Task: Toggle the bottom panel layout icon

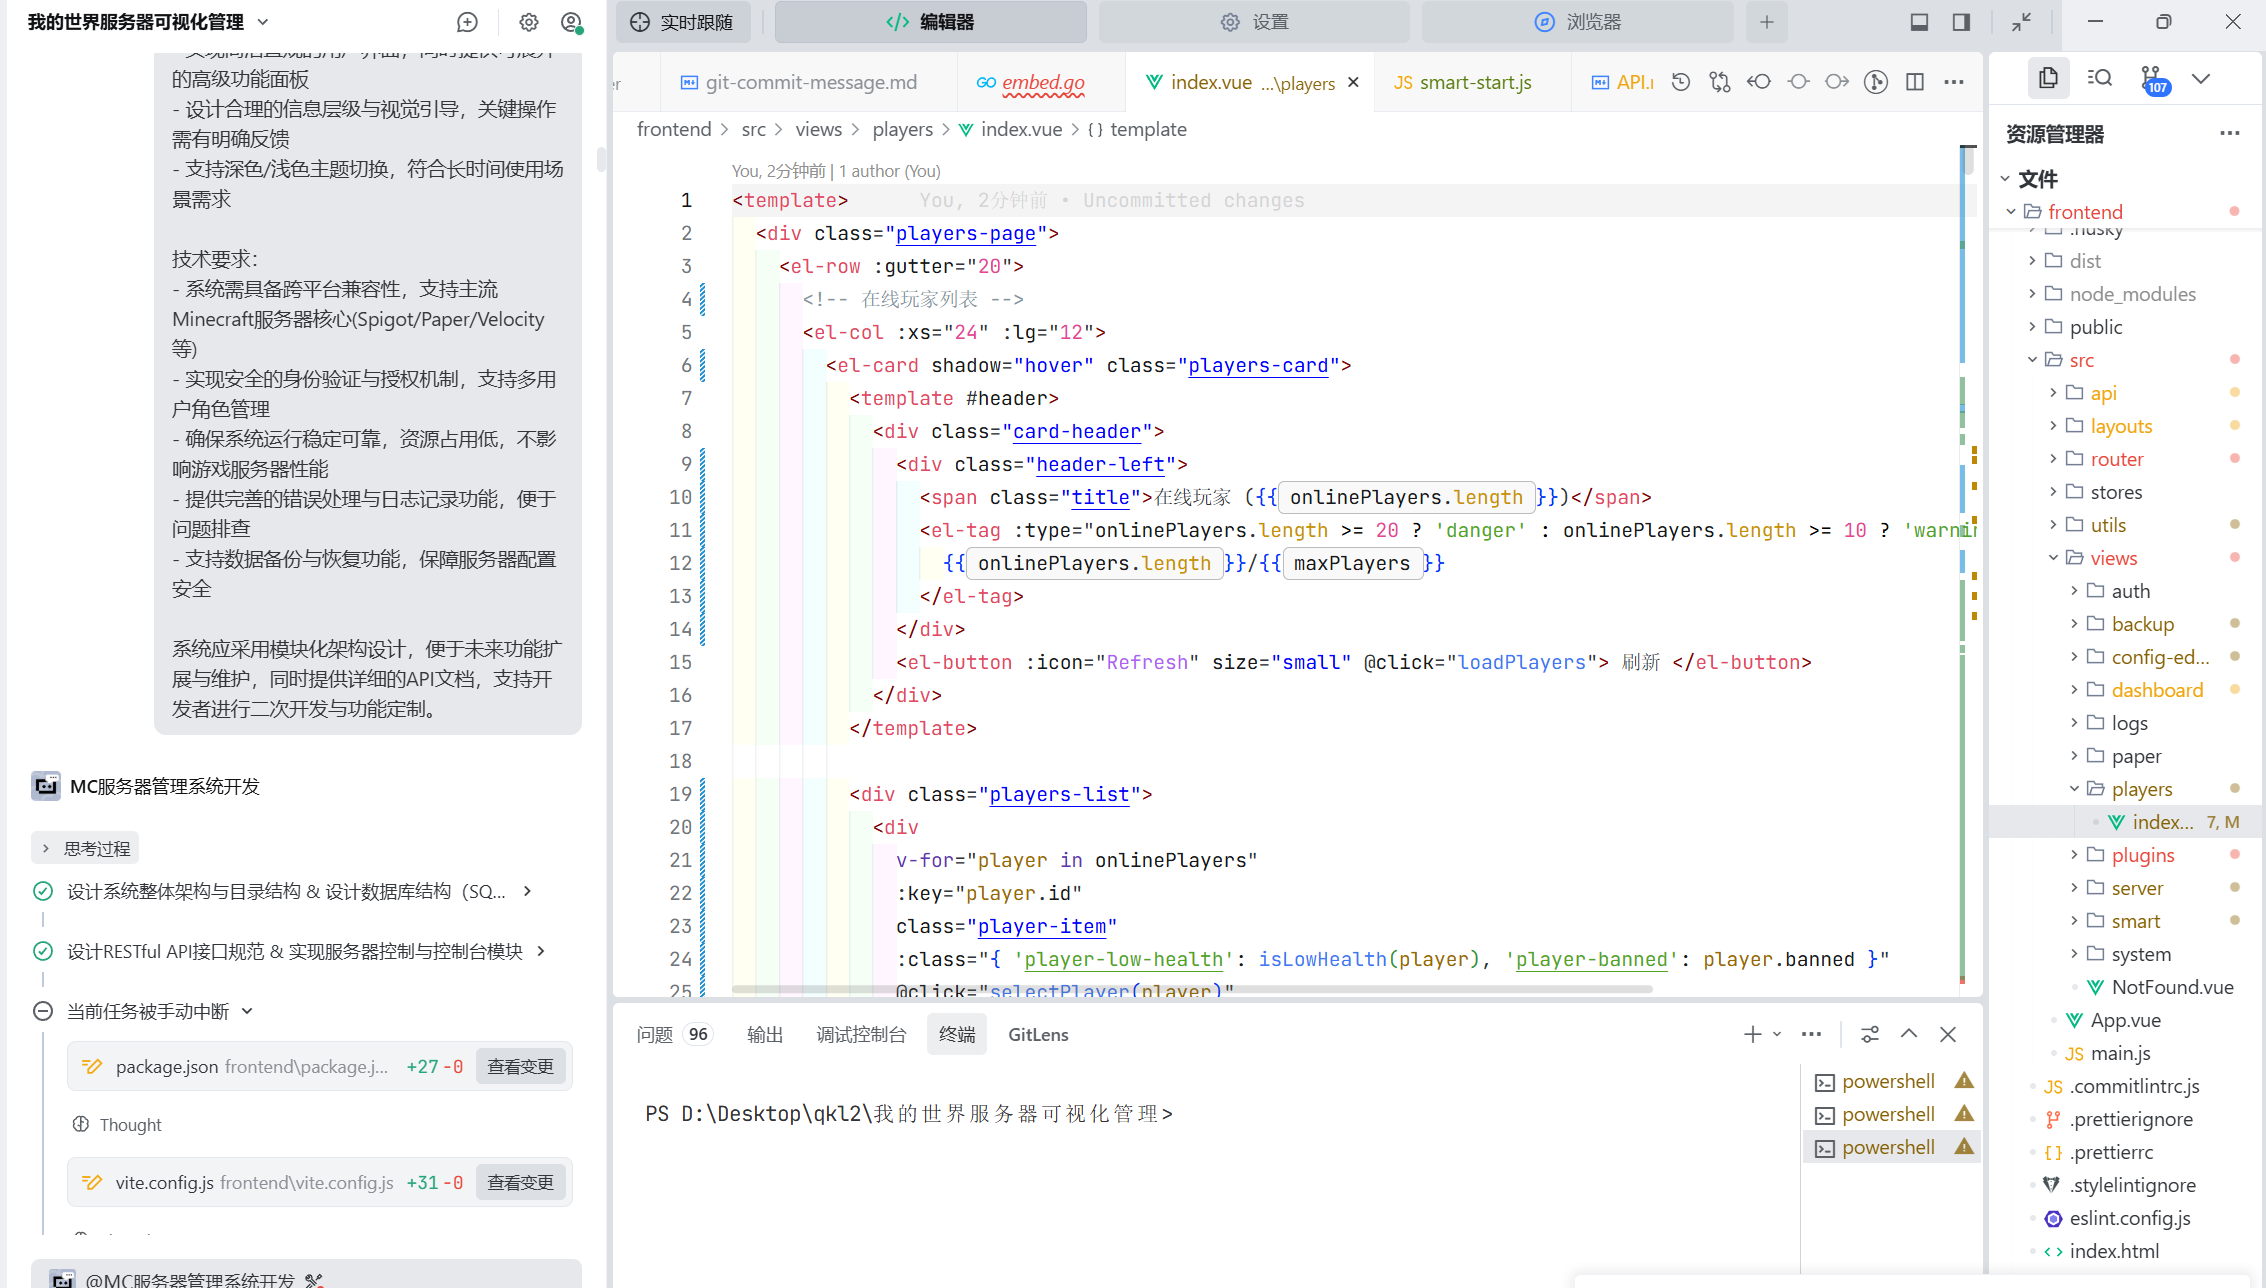Action: 1919,22
